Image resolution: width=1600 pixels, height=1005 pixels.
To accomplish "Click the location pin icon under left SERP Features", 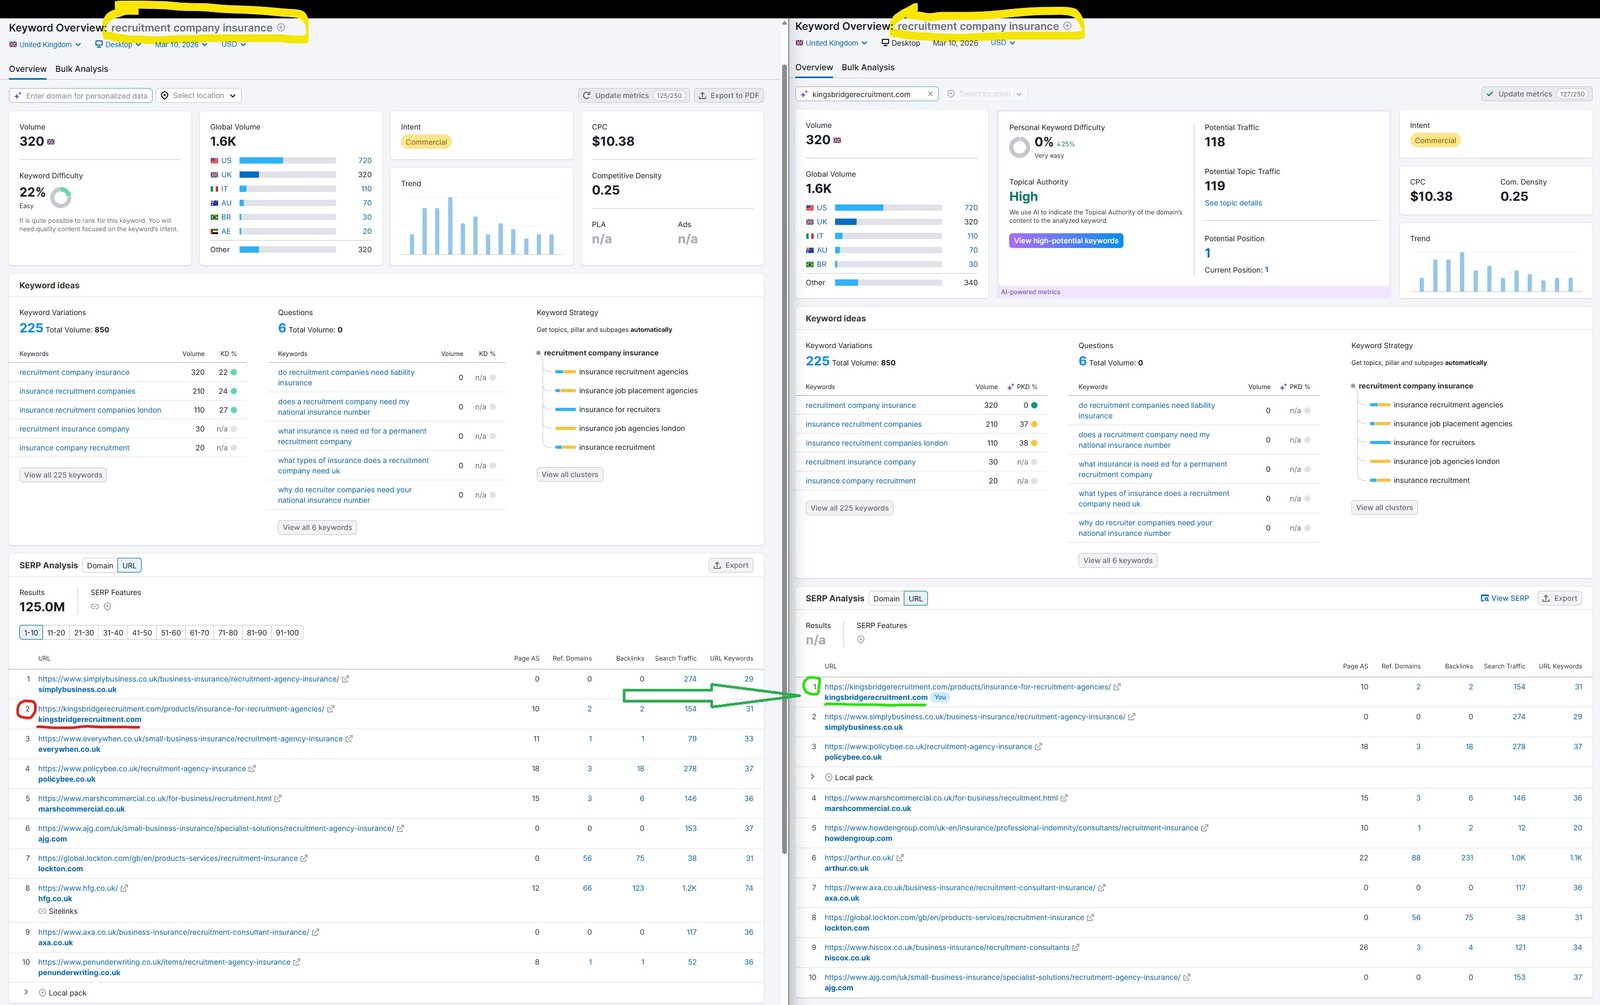I will (x=108, y=607).
